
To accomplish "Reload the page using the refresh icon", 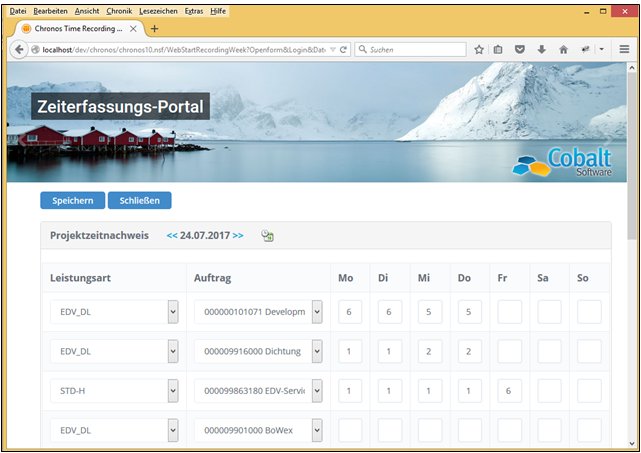I will coord(343,49).
